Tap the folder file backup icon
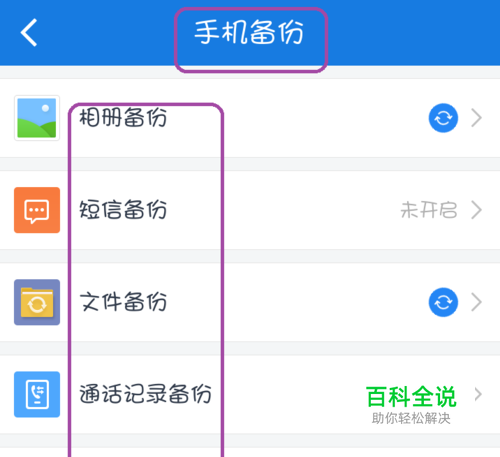 [x=37, y=302]
